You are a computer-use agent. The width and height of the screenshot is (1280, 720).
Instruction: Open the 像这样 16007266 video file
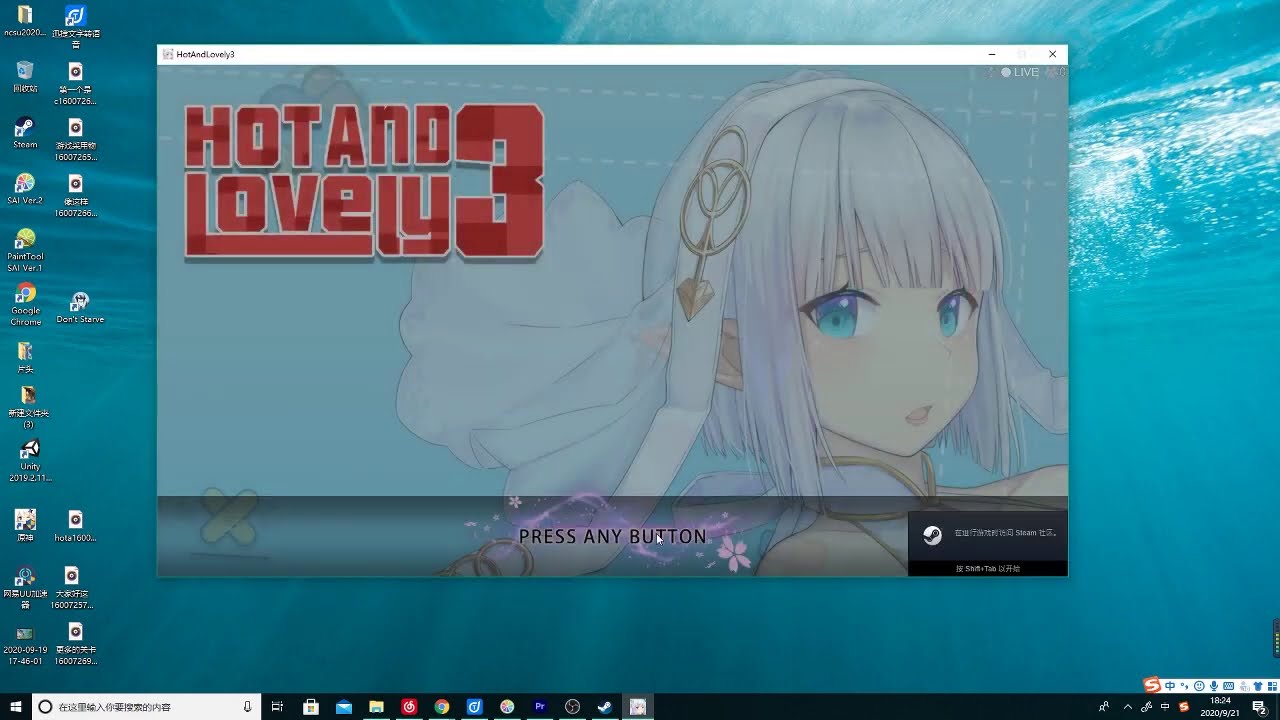(x=75, y=196)
